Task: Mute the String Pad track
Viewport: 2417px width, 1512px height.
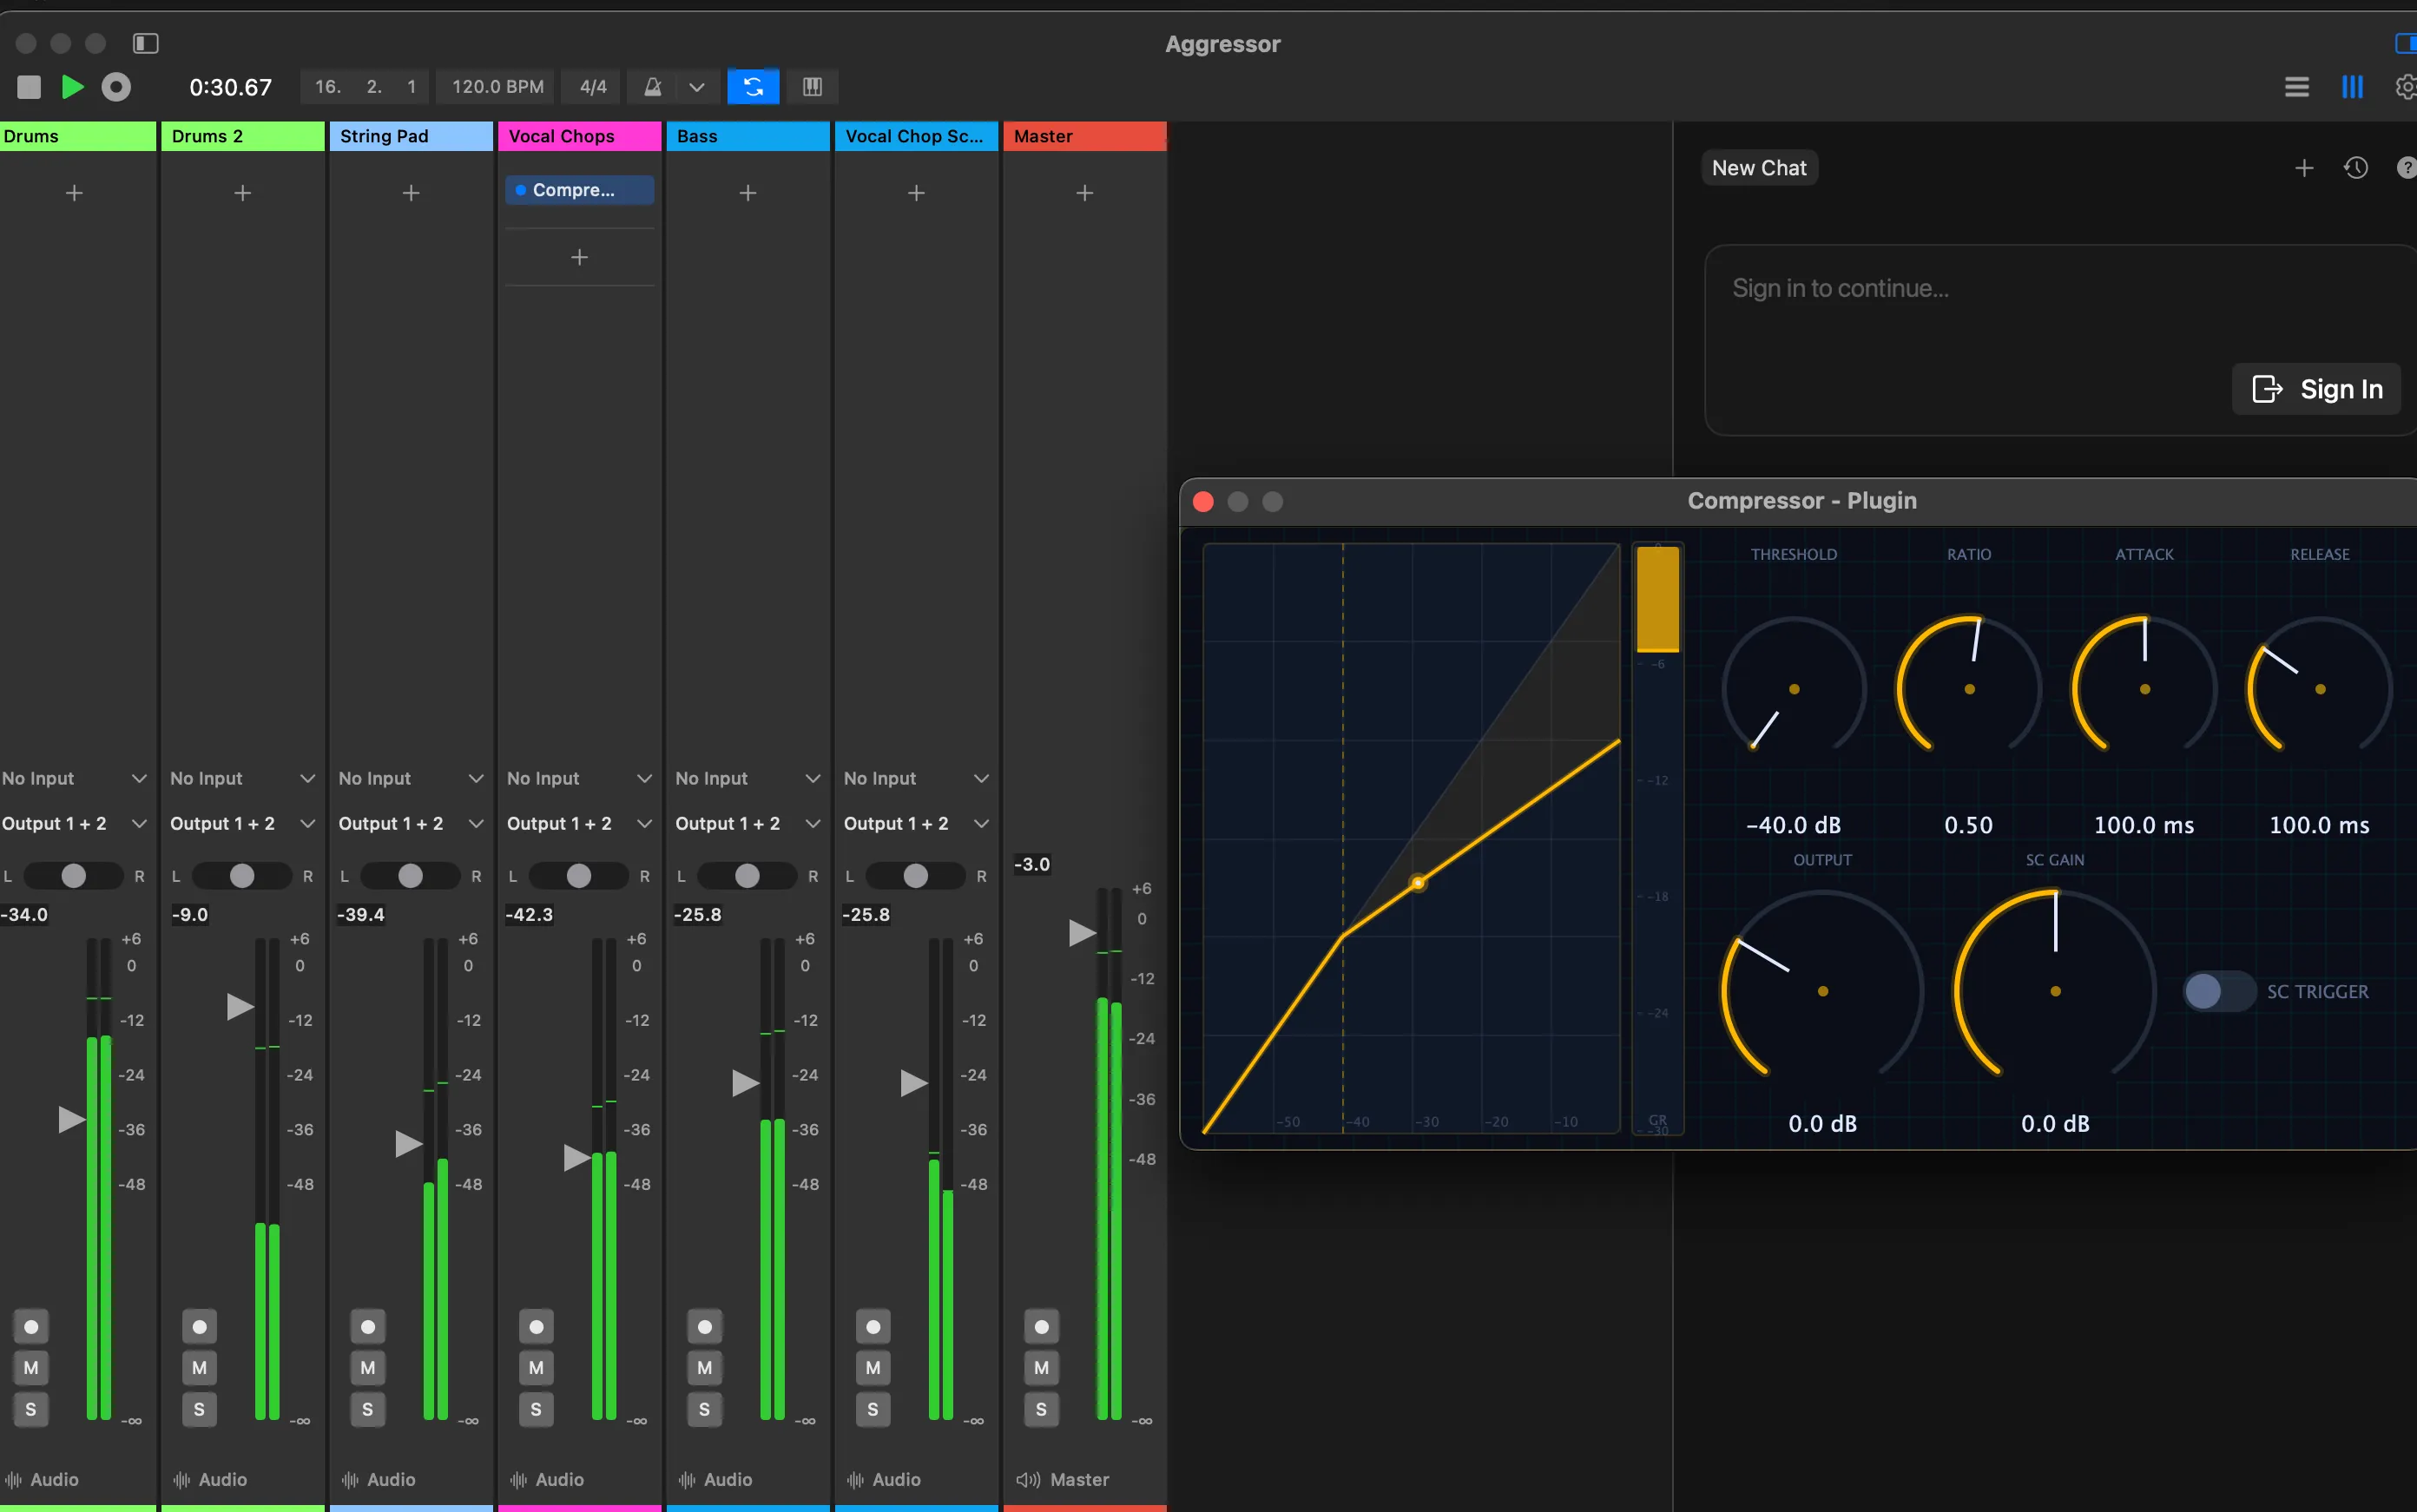Action: click(x=367, y=1367)
